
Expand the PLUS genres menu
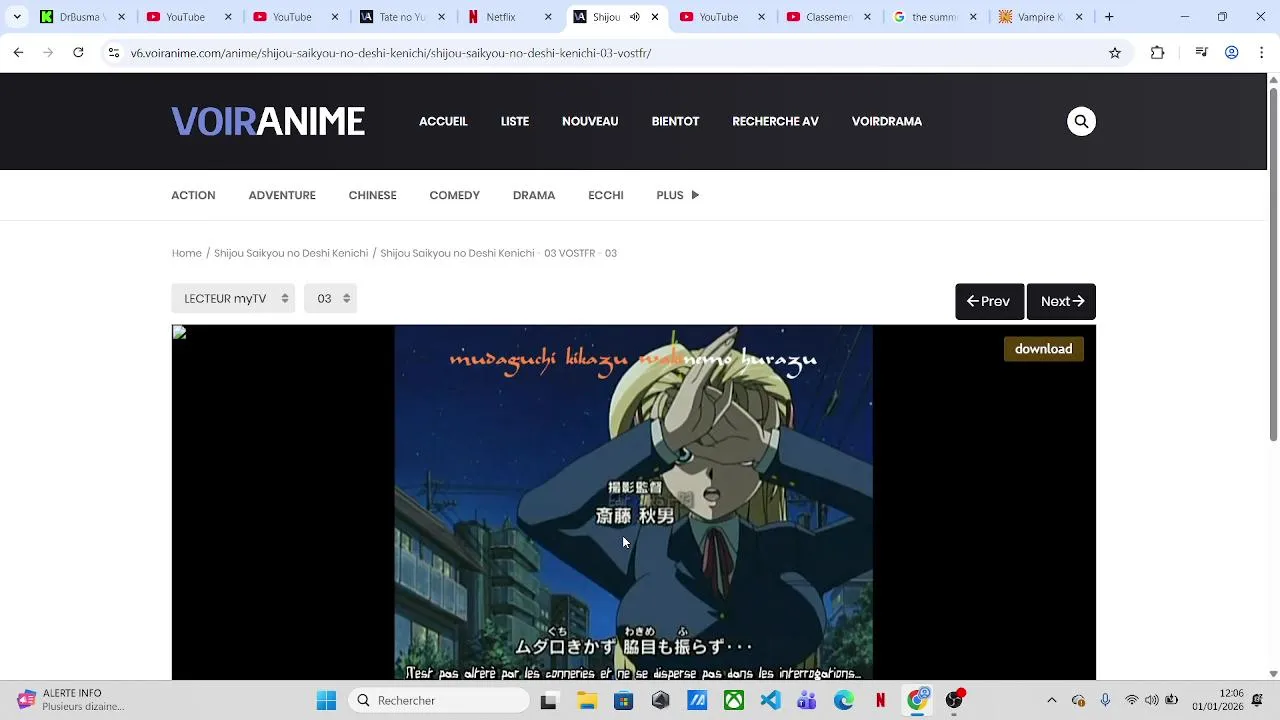coord(678,195)
